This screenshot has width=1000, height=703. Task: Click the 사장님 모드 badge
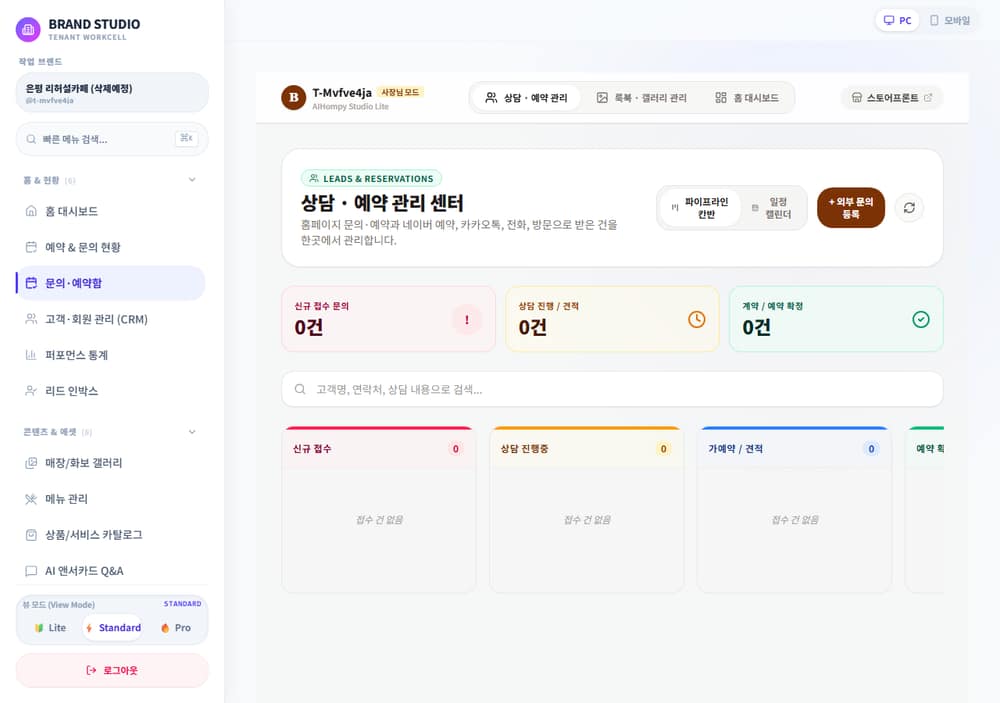click(x=400, y=92)
